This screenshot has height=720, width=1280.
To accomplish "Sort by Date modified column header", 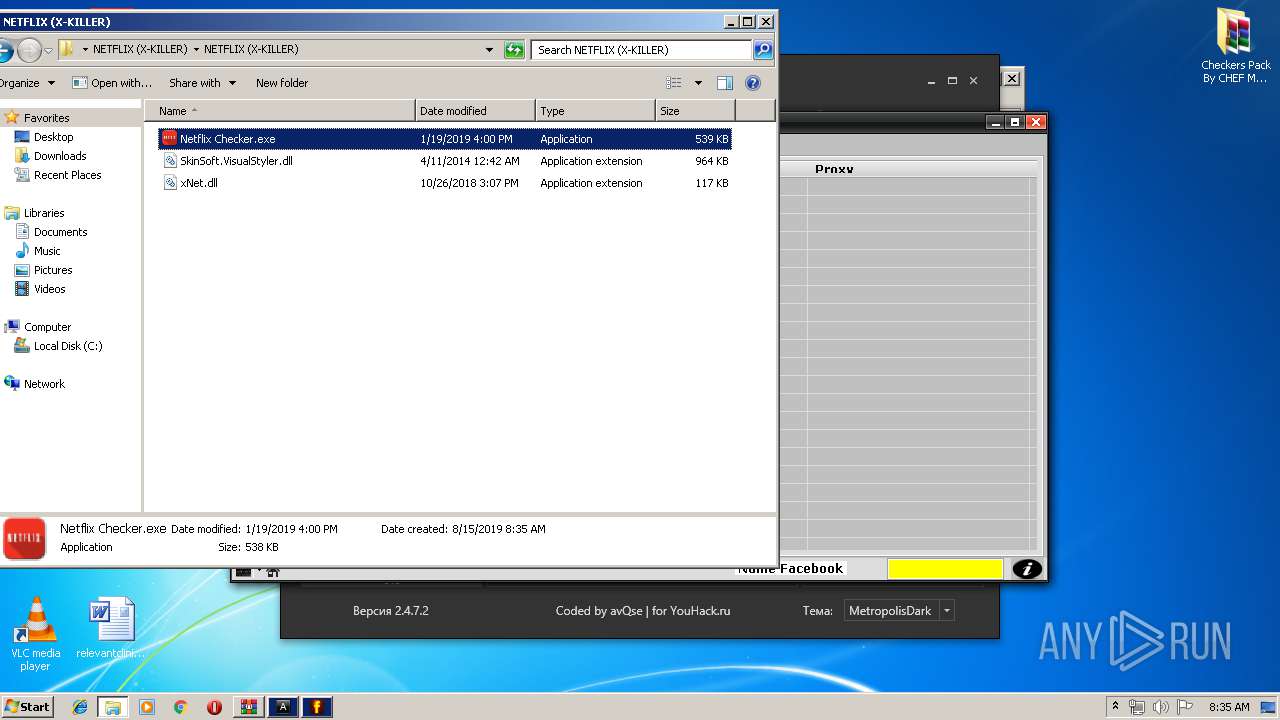I will pos(476,111).
